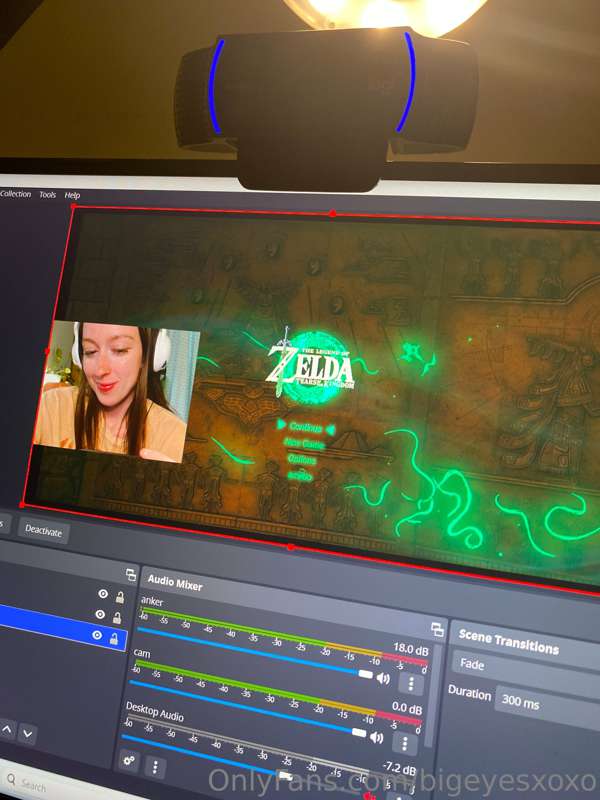Click the bottom-left red corner handle
600x800 pixels.
point(22,505)
